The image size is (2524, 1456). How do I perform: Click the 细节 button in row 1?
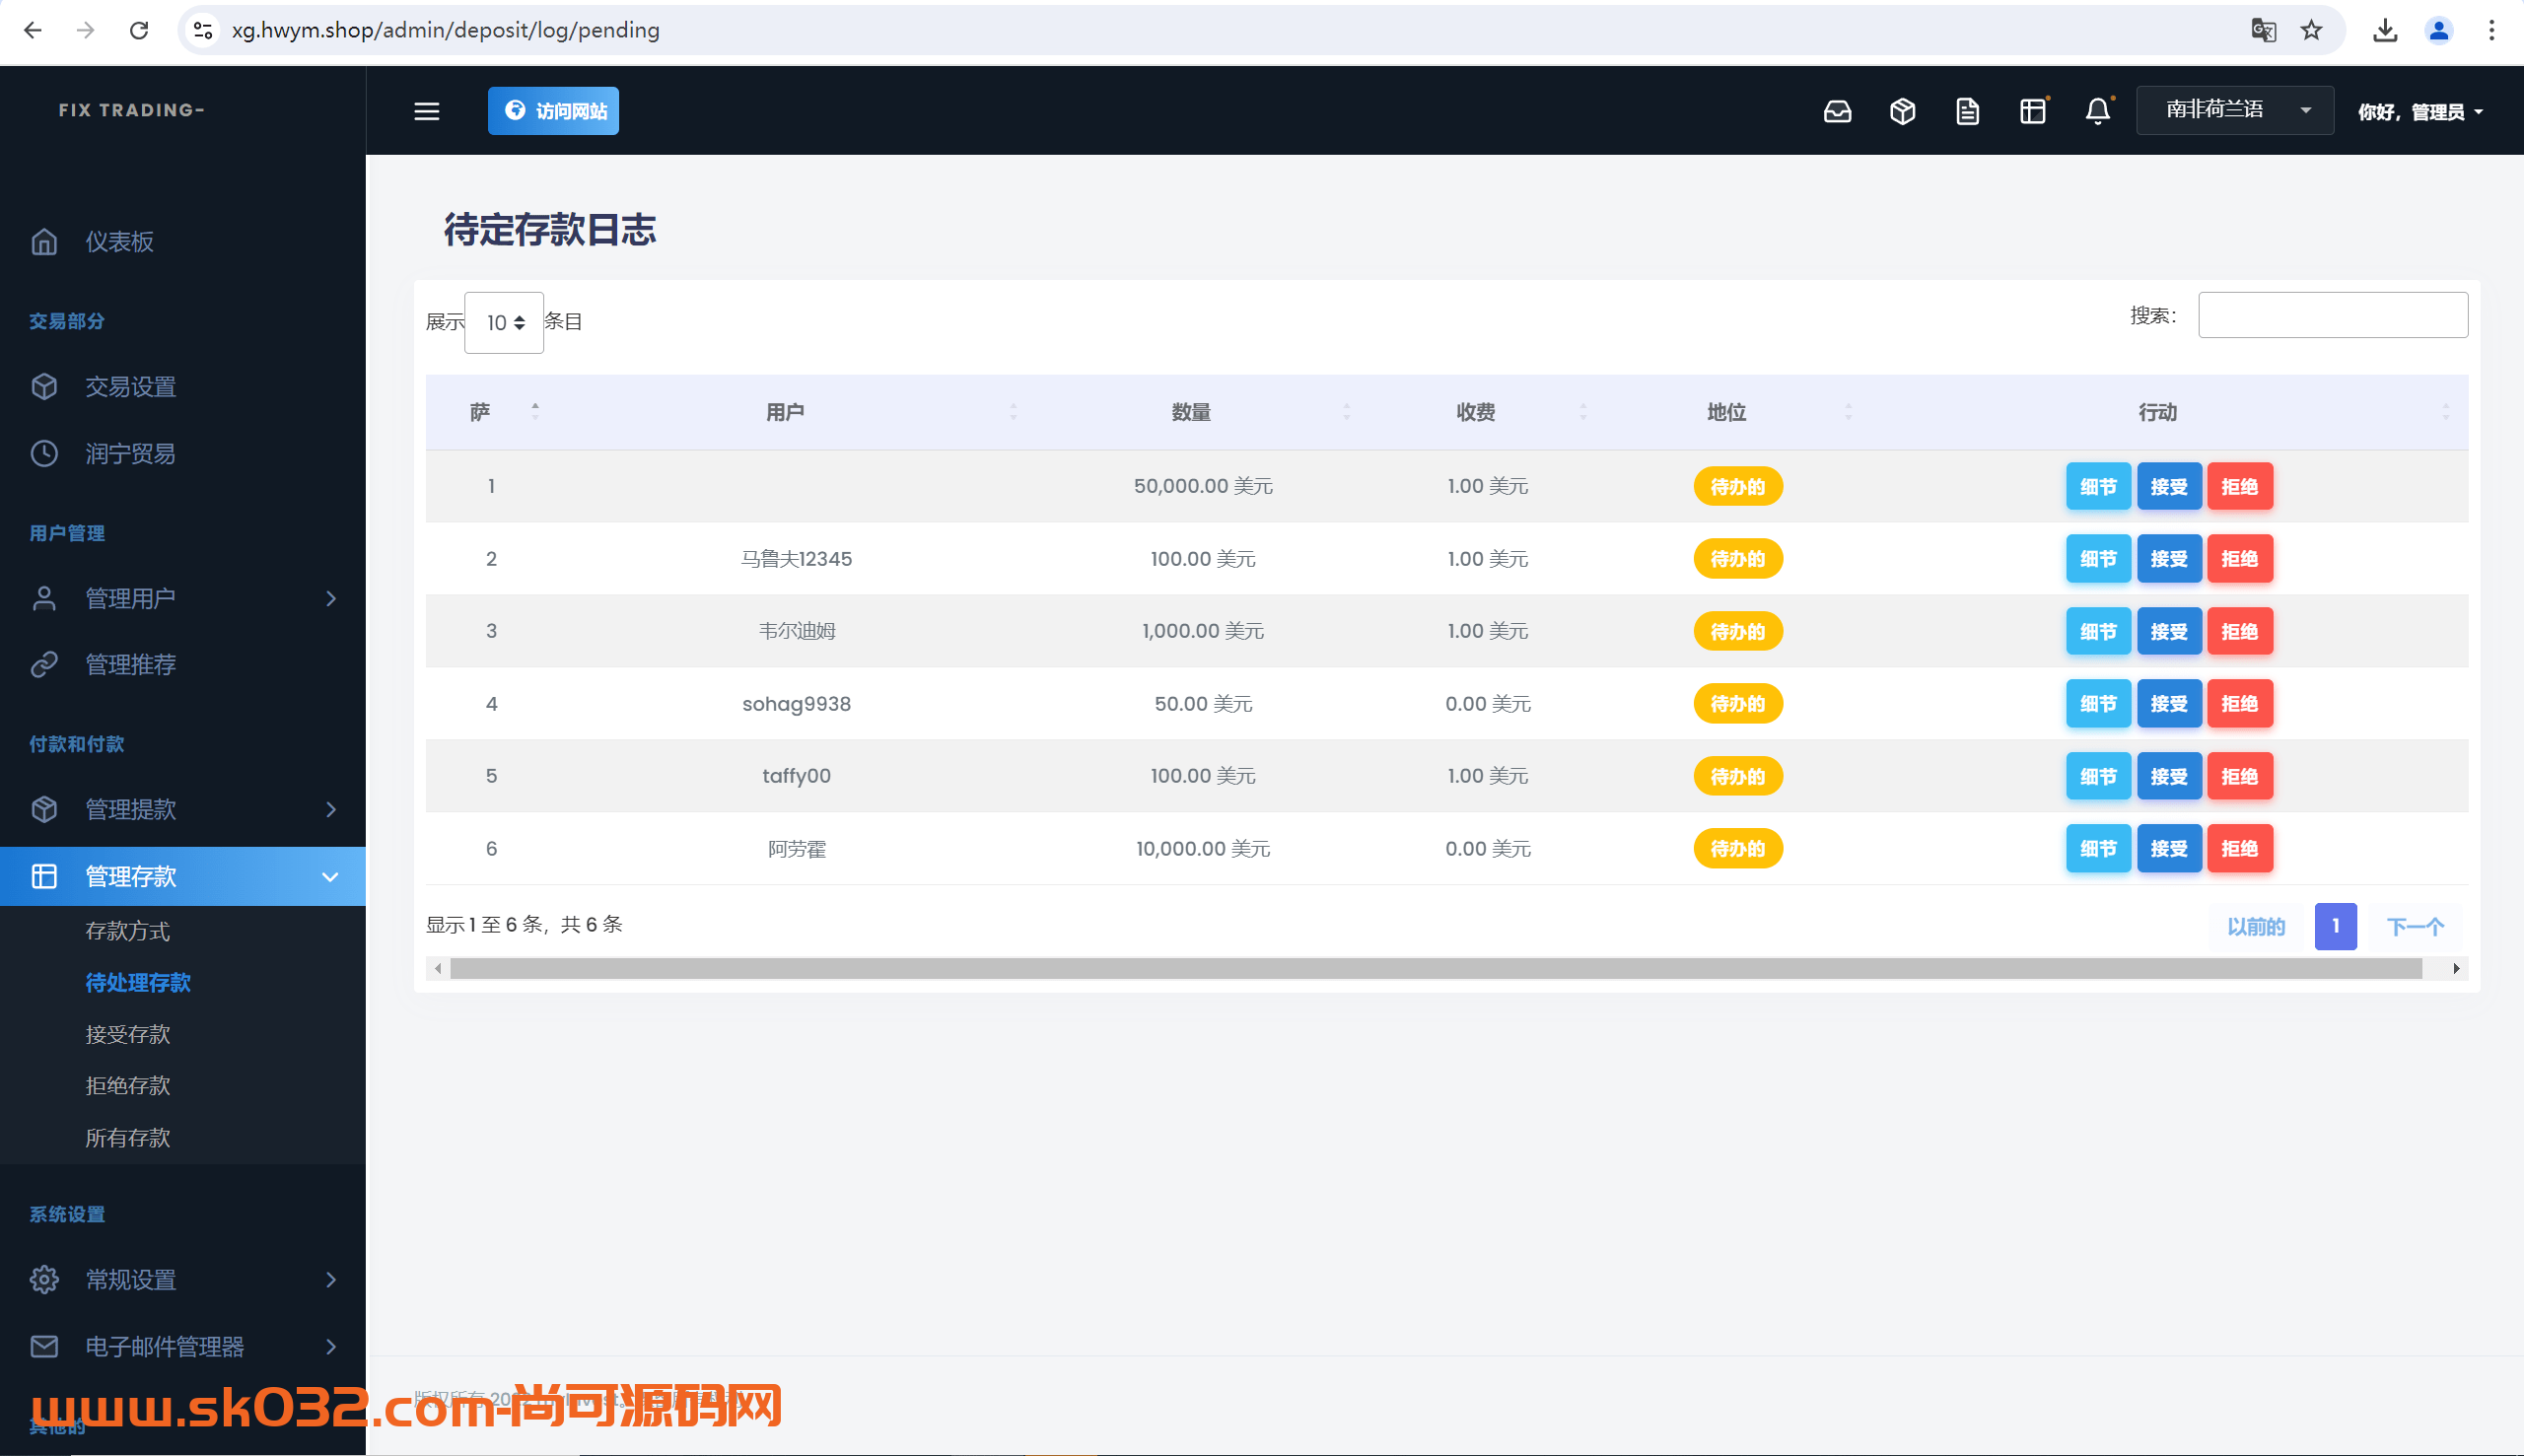click(2098, 487)
